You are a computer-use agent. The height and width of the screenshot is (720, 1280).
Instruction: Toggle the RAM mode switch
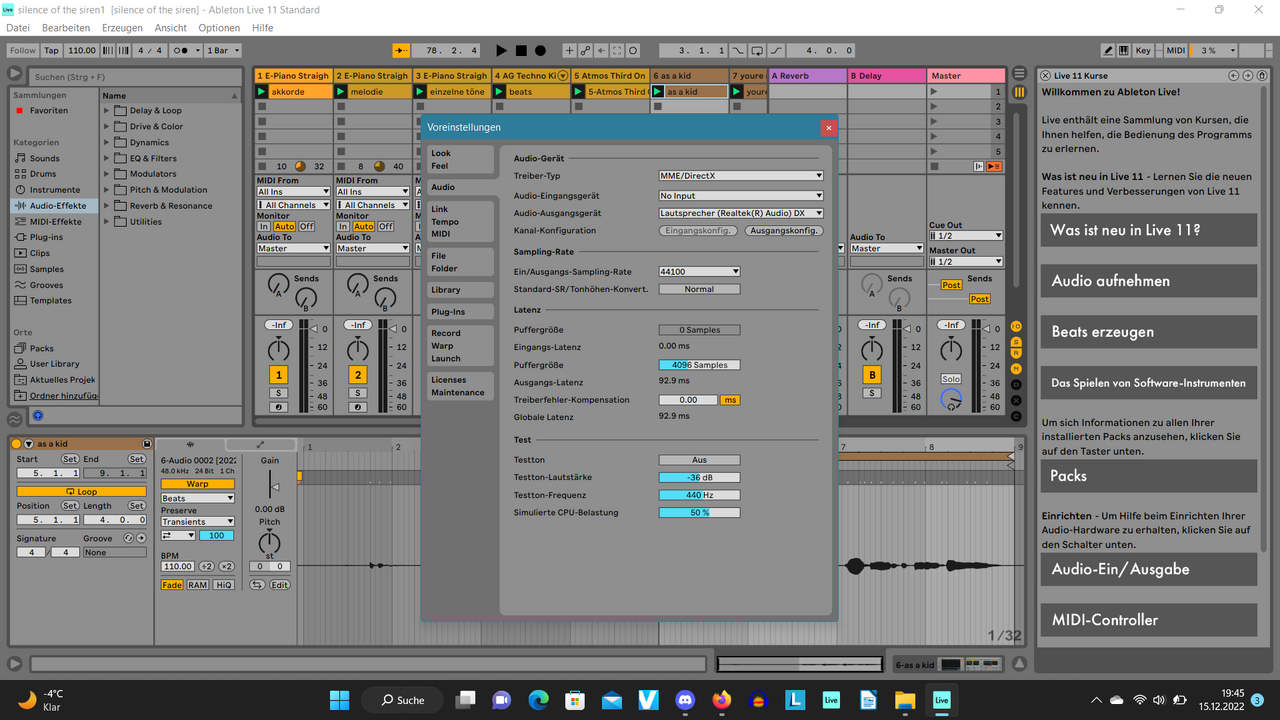197,585
